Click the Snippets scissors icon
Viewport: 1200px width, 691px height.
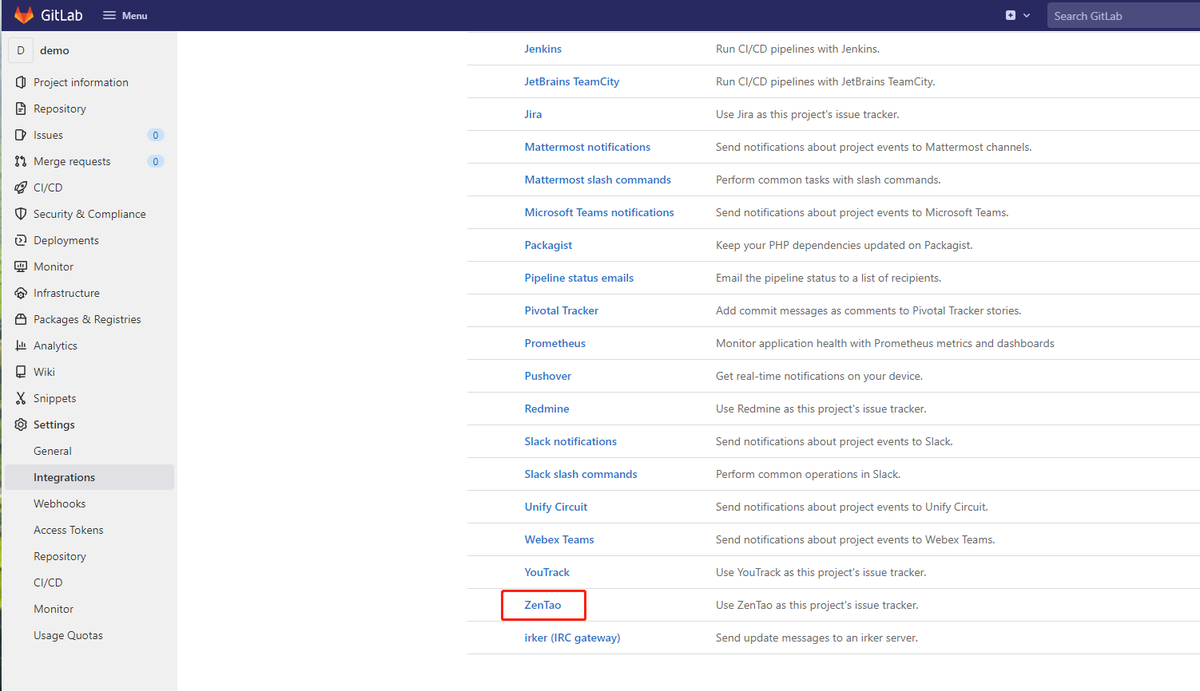[21, 398]
